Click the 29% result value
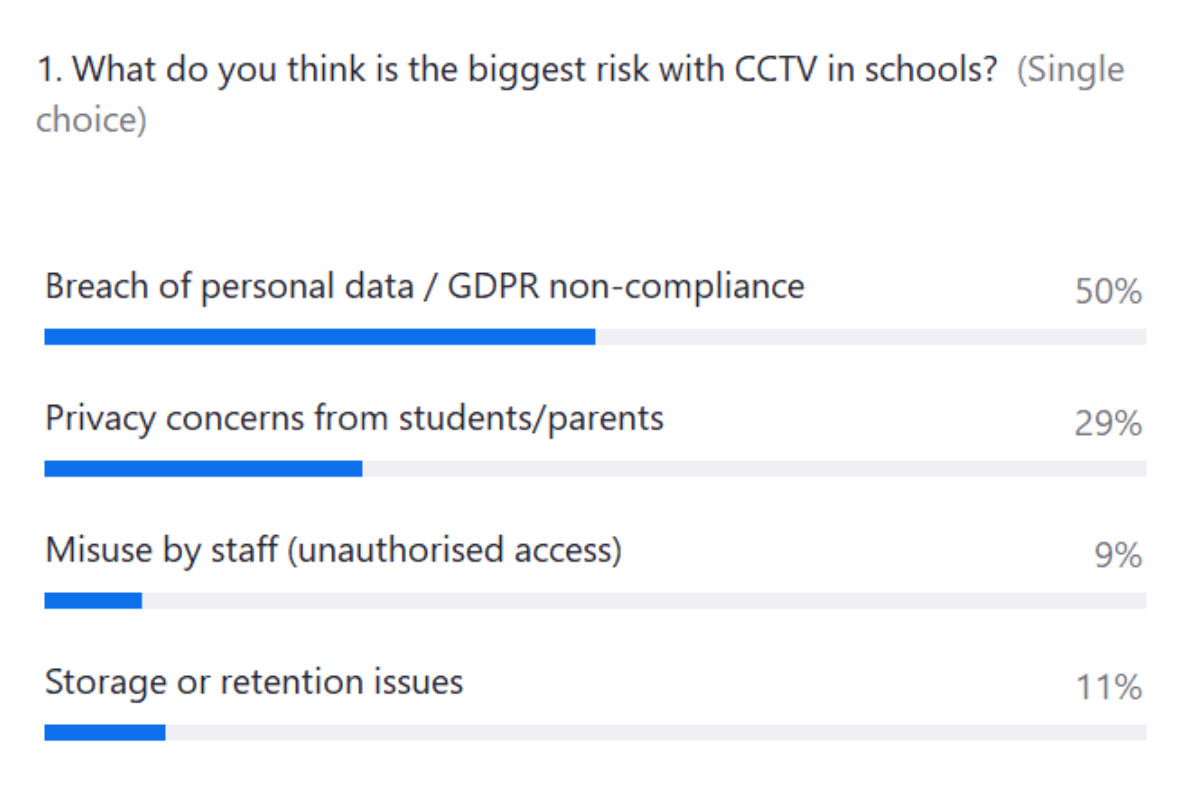Viewport: 1200px width, 802px height. (1108, 424)
